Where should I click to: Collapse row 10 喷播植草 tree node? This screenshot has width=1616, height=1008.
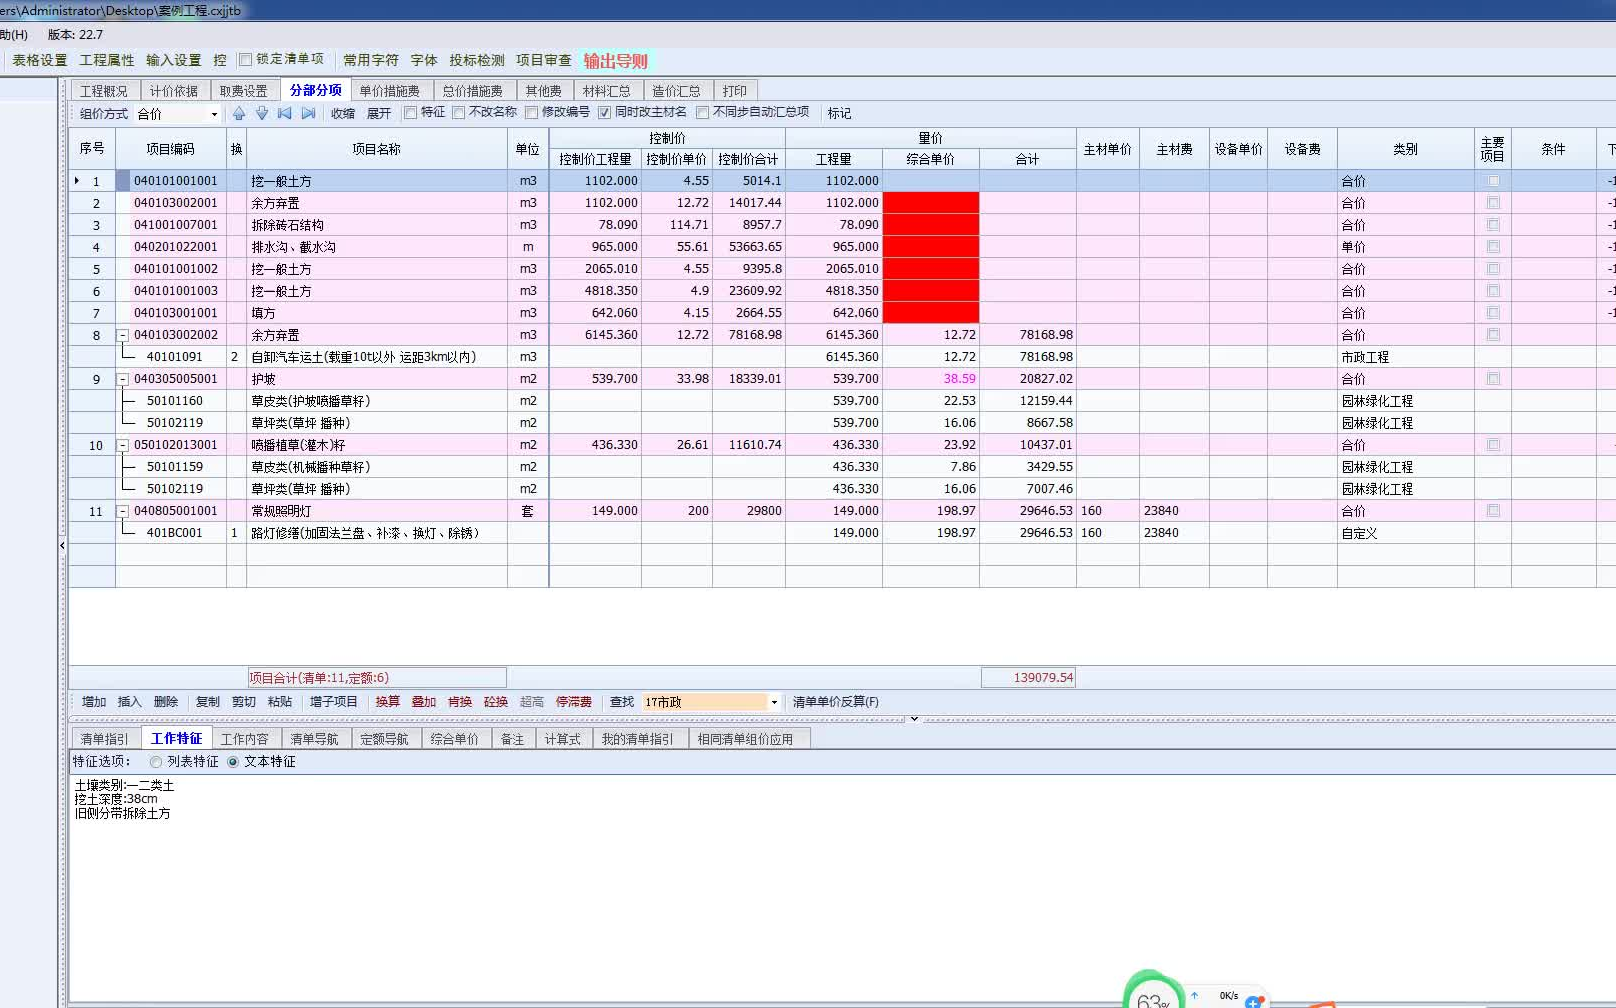pyautogui.click(x=123, y=445)
